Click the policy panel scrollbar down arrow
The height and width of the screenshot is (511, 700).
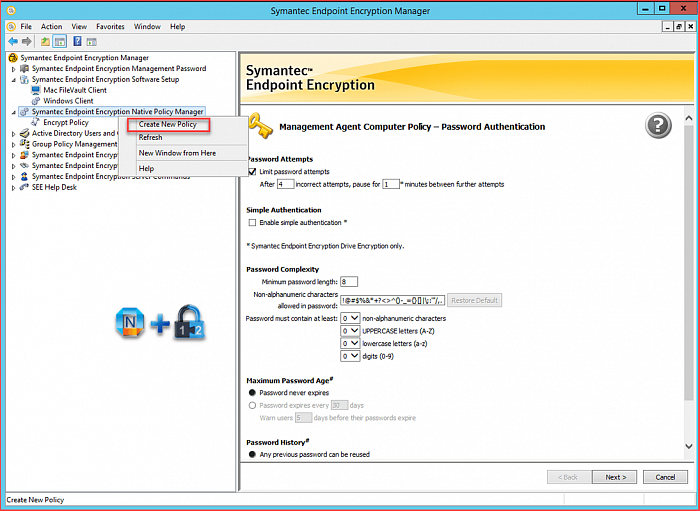coord(688,446)
